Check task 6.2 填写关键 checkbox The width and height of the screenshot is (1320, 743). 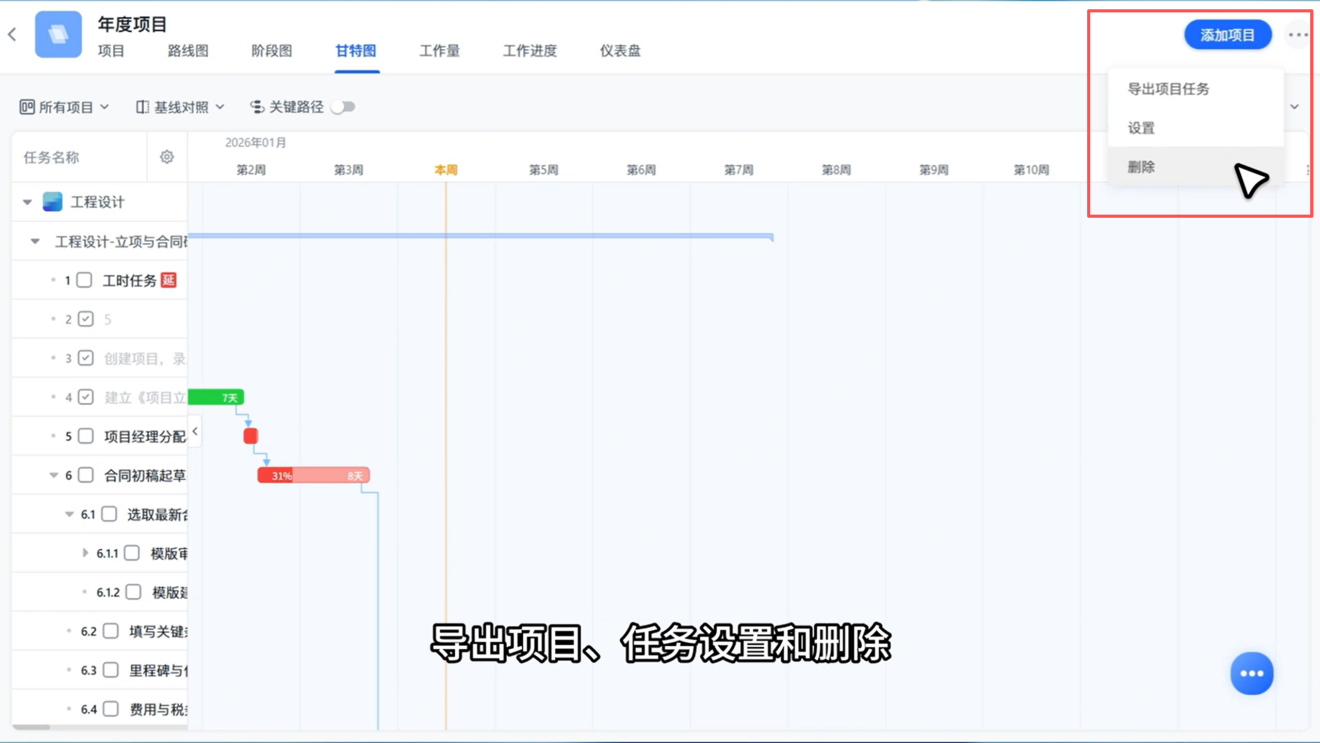(x=111, y=631)
